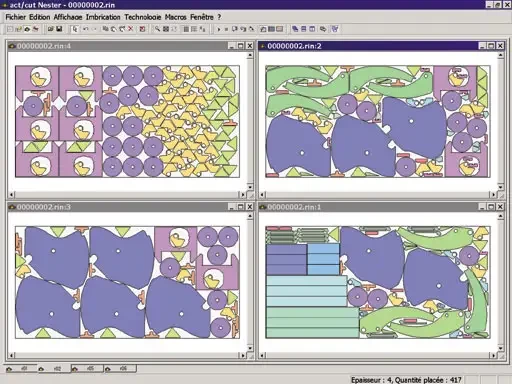Click the 'Epaisseur : 4, Quantité placée : 417' status text
The height and width of the screenshot is (384, 512).
(x=406, y=380)
